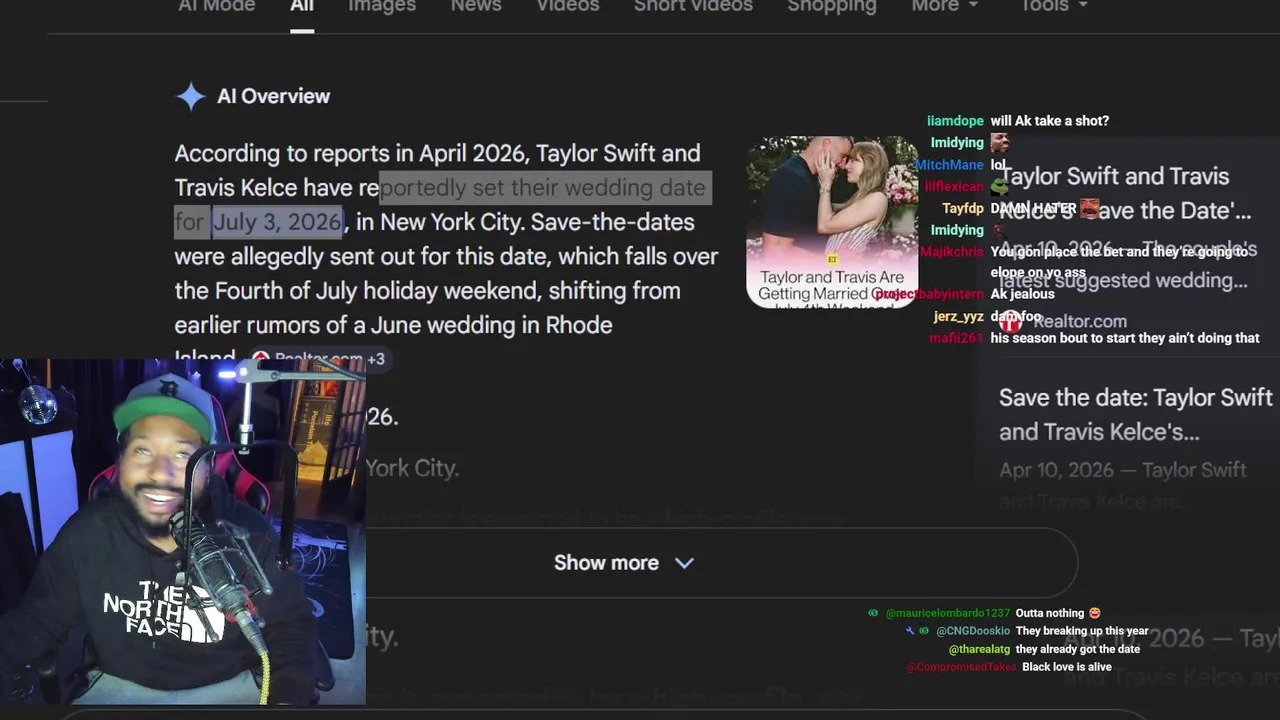Click the streamer webcam overlay
The width and height of the screenshot is (1280, 720).
[183, 533]
